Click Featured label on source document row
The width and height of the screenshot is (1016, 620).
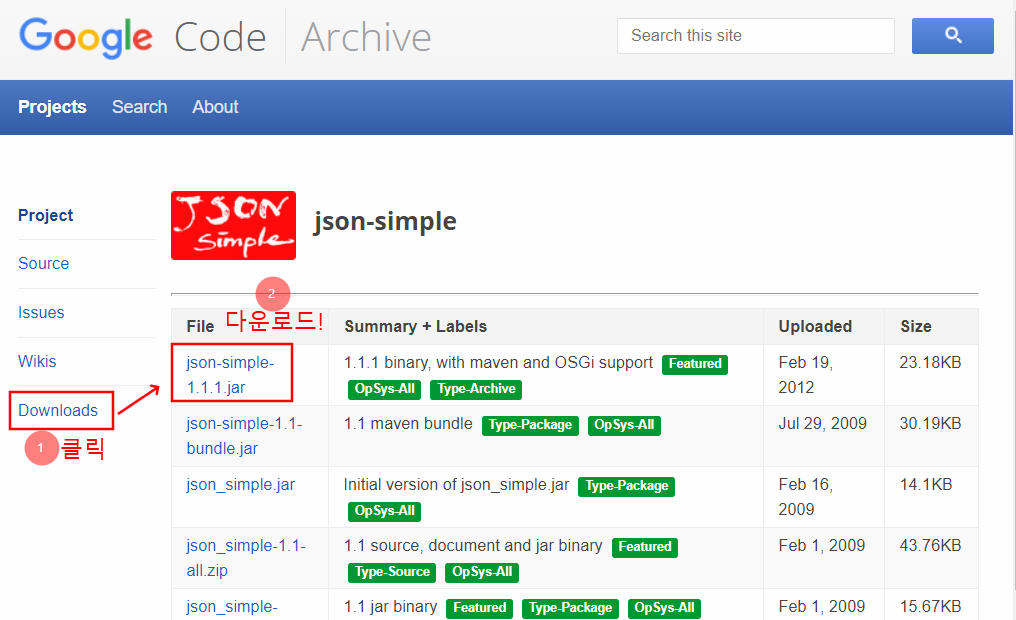(645, 547)
